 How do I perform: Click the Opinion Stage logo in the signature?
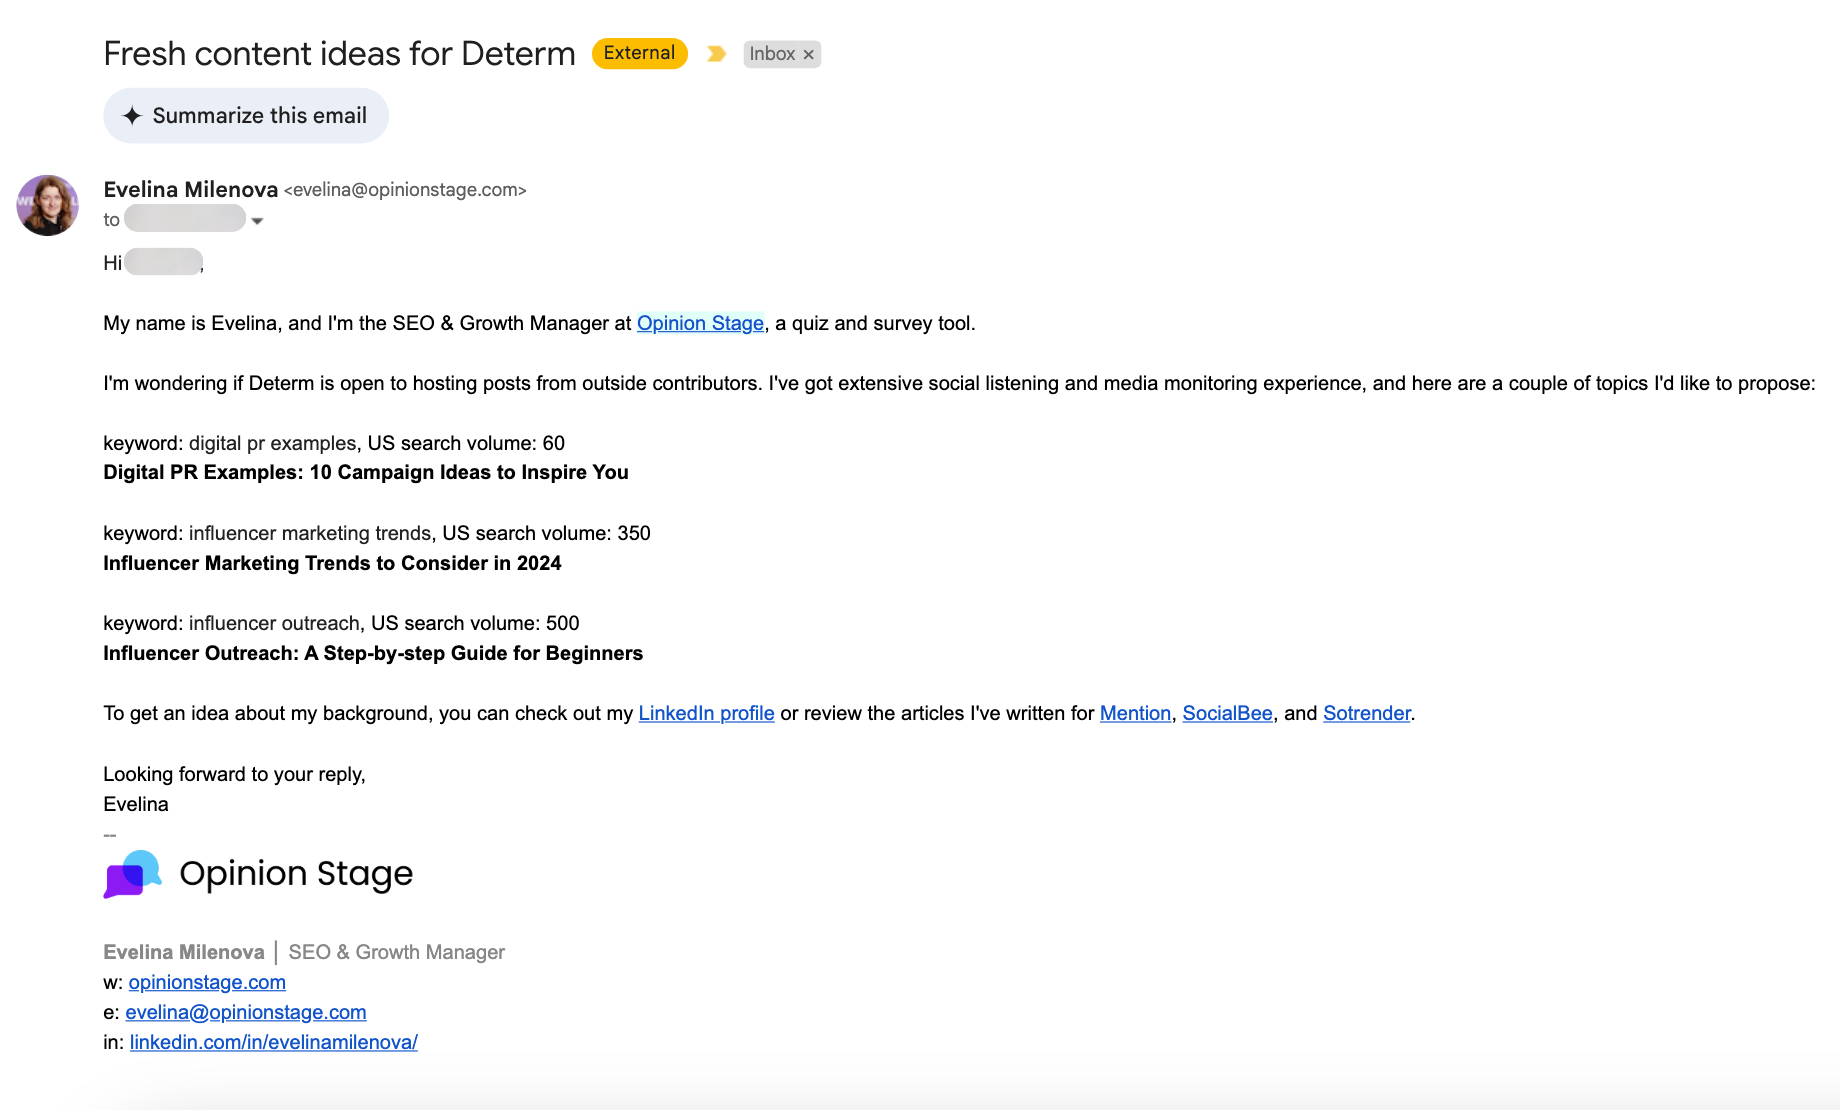click(x=257, y=873)
